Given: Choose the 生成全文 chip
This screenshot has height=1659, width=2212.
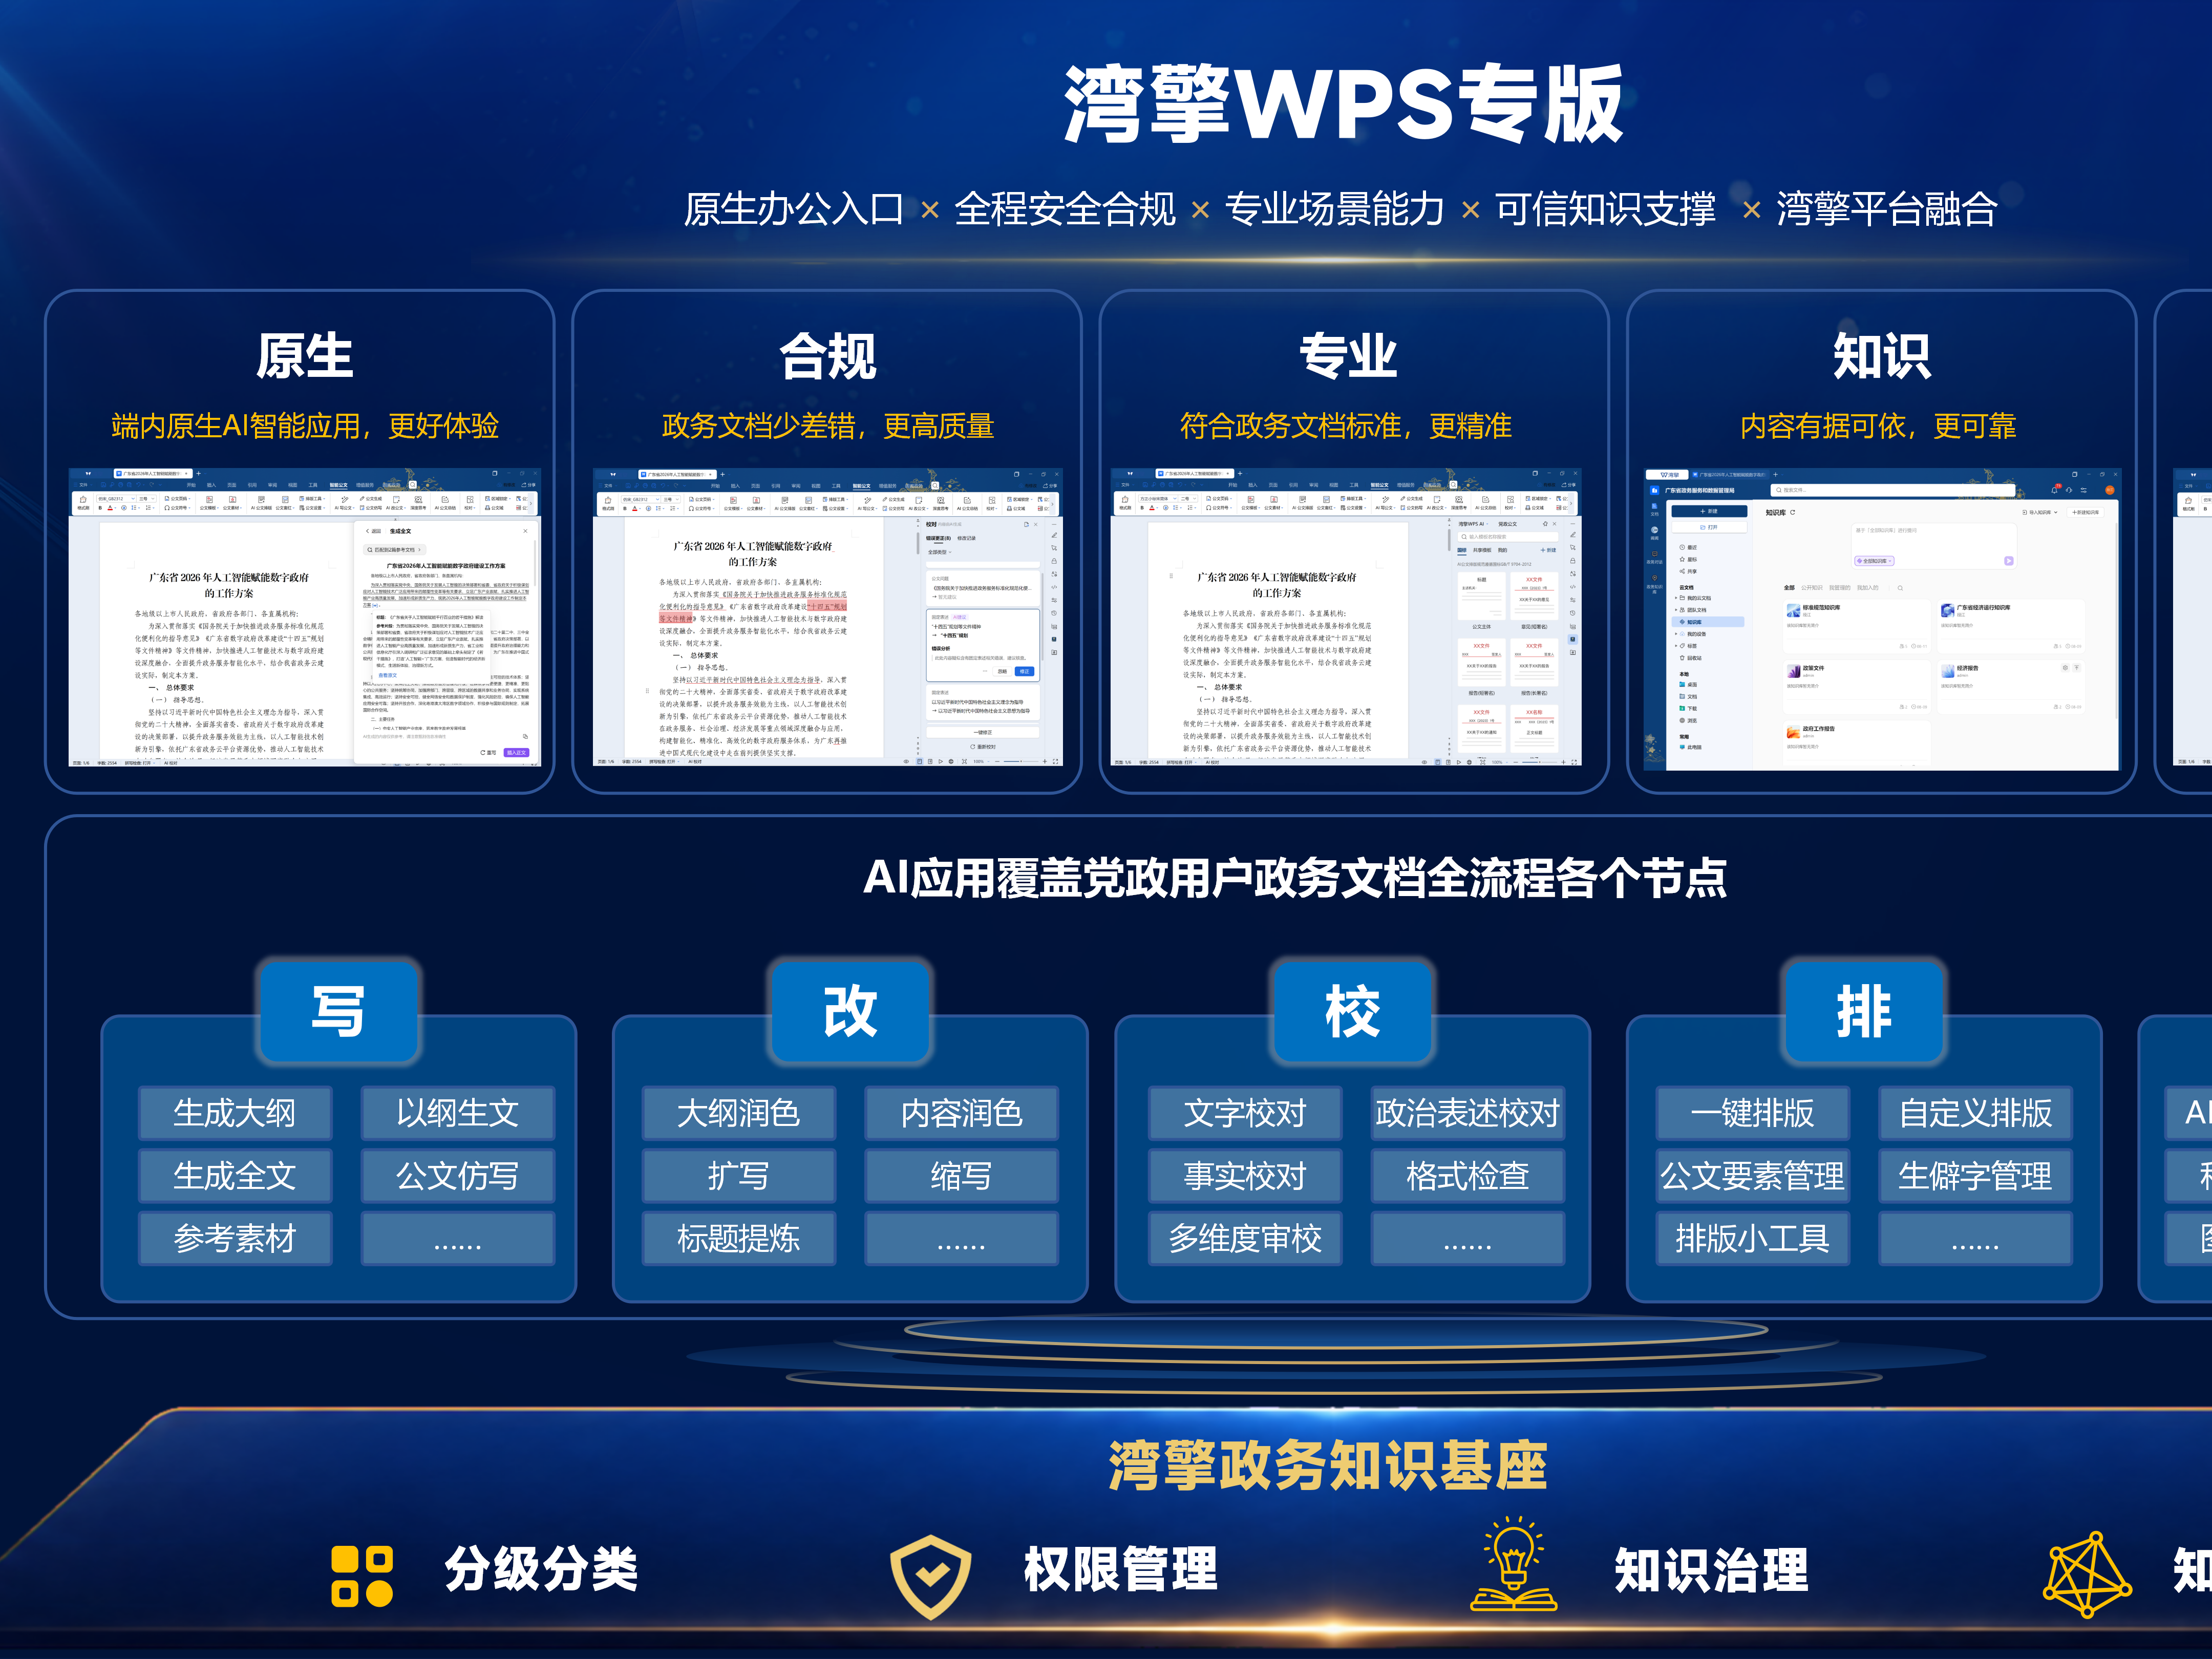Looking at the screenshot, I should [x=235, y=1176].
